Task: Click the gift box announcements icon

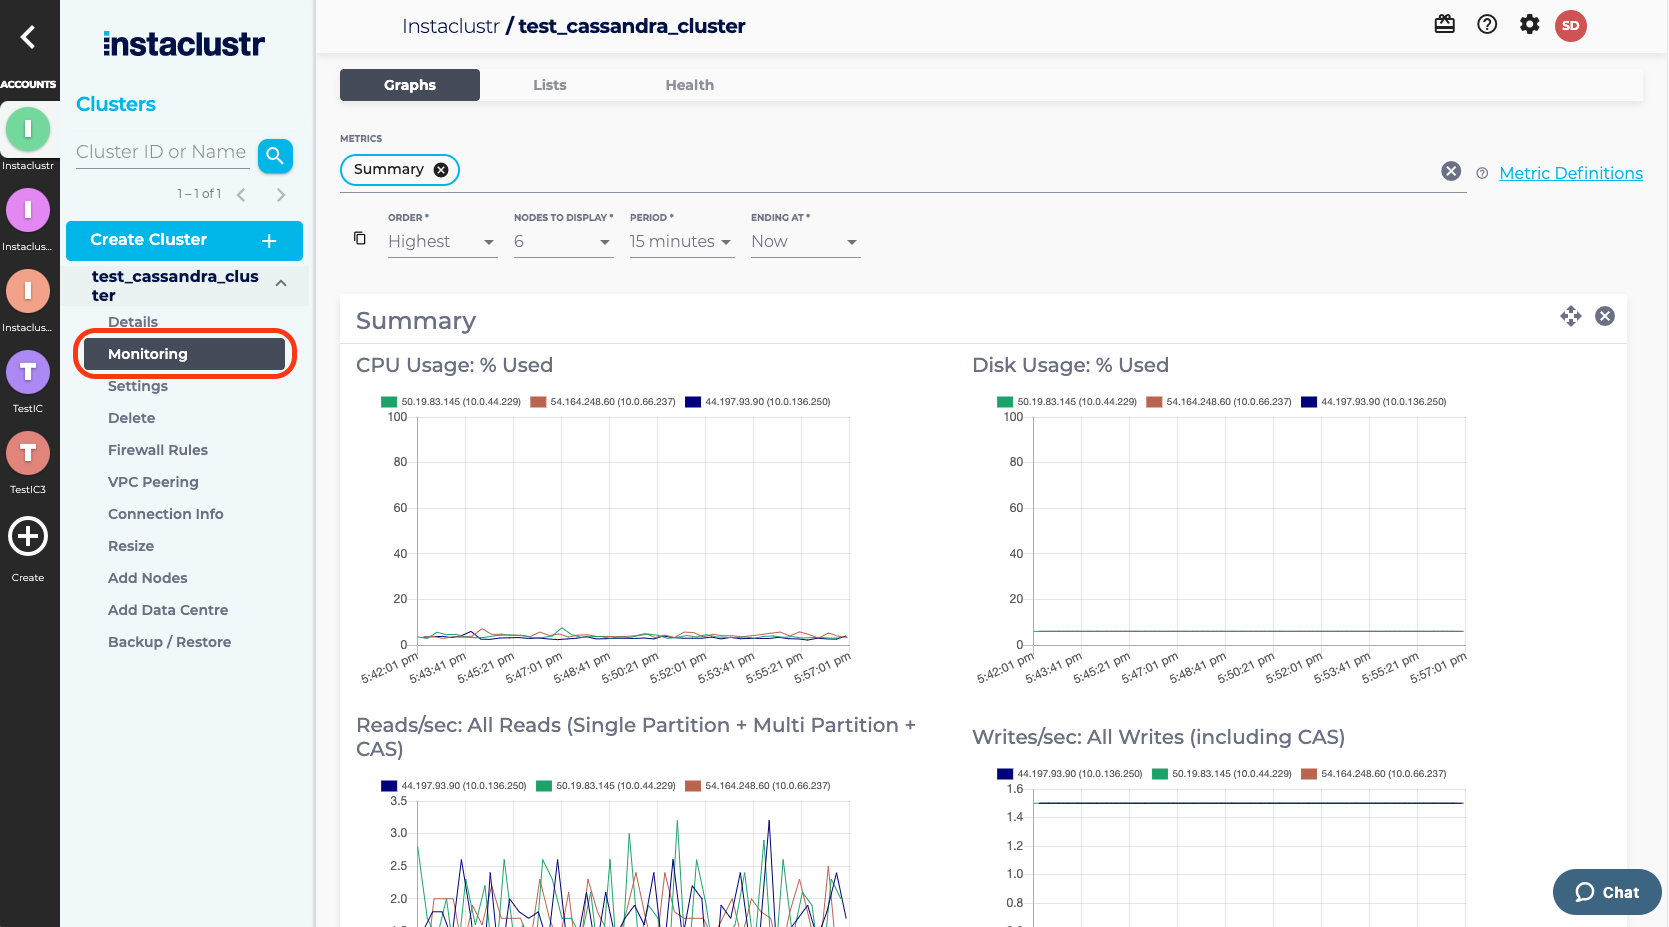Action: pos(1444,25)
